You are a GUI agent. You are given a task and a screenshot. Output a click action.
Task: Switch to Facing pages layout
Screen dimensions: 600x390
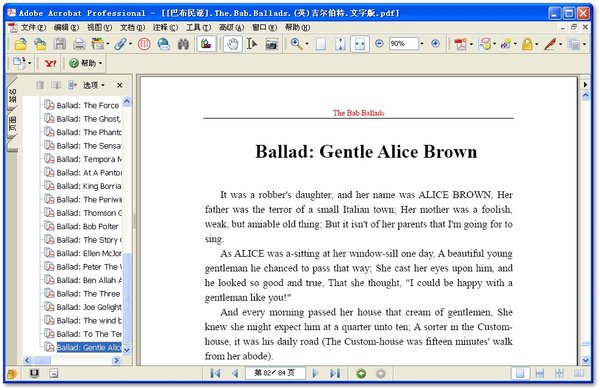[x=578, y=373]
